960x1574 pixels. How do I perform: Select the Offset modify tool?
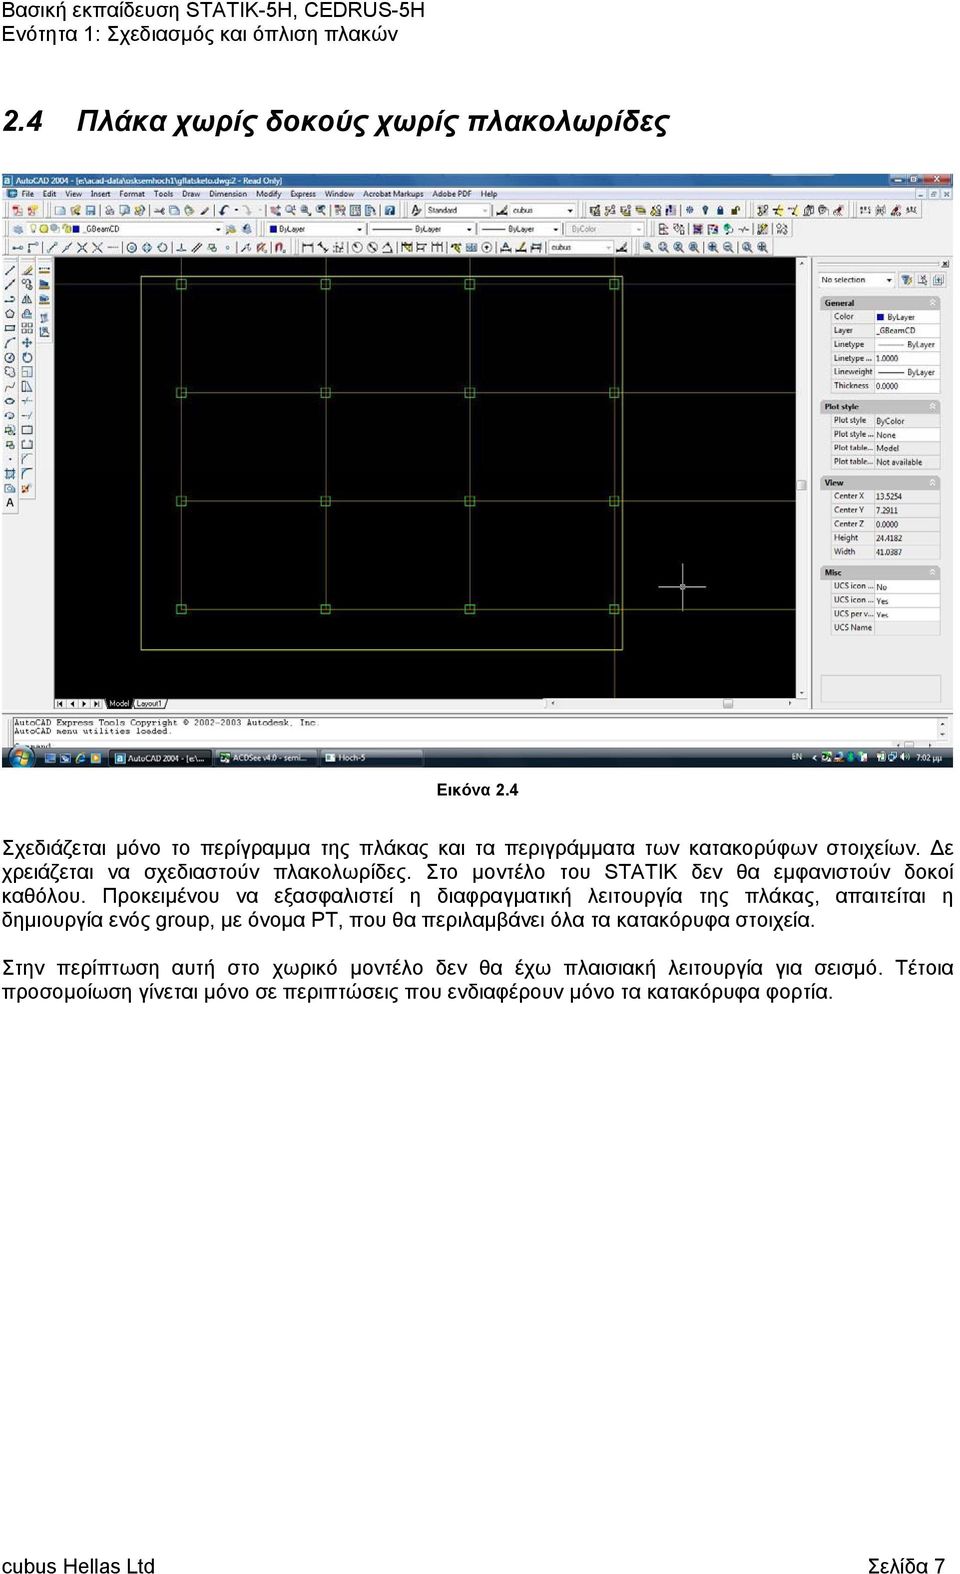(27, 313)
